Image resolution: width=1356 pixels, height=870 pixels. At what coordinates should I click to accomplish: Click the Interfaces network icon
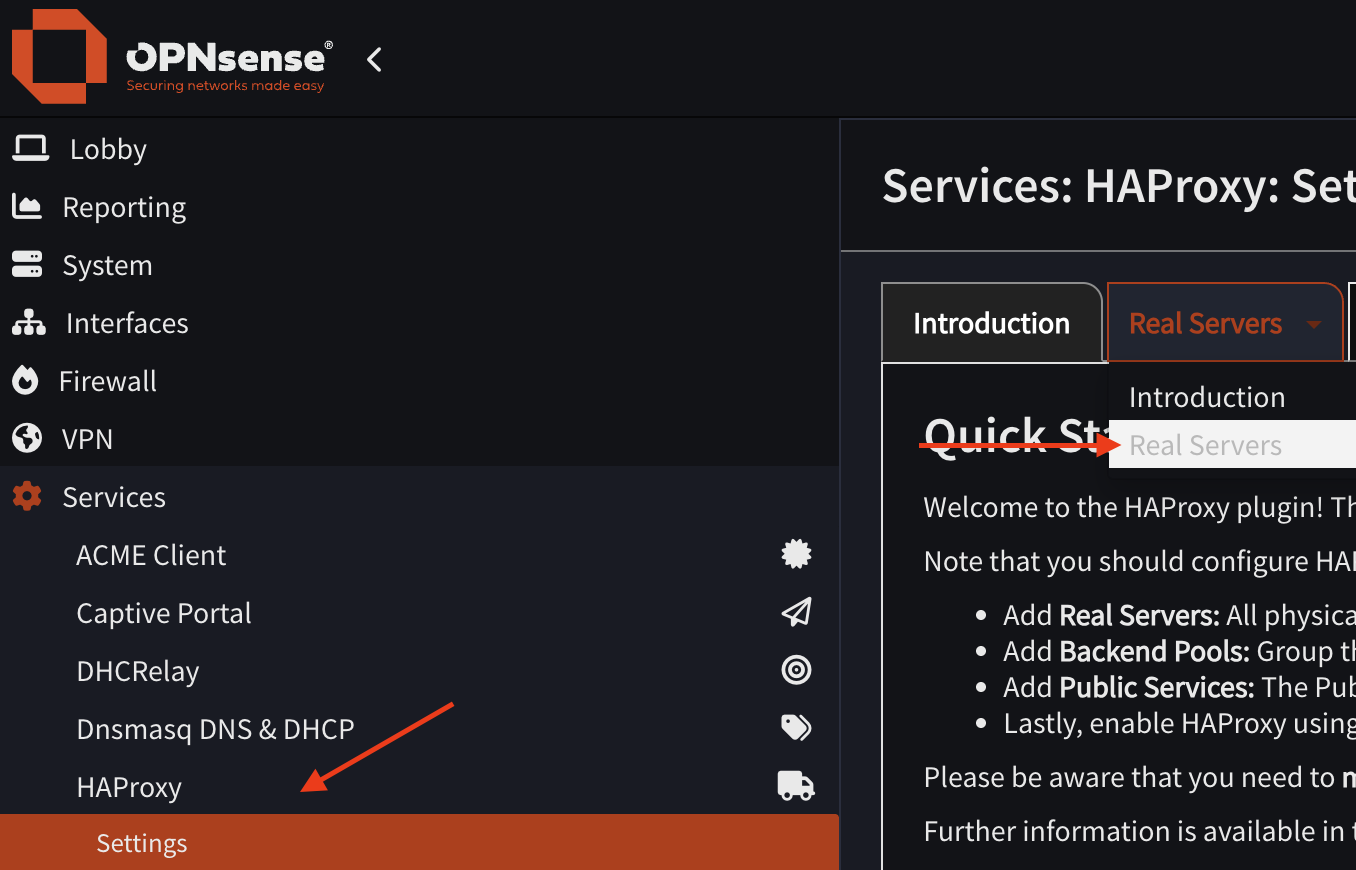pyautogui.click(x=30, y=322)
